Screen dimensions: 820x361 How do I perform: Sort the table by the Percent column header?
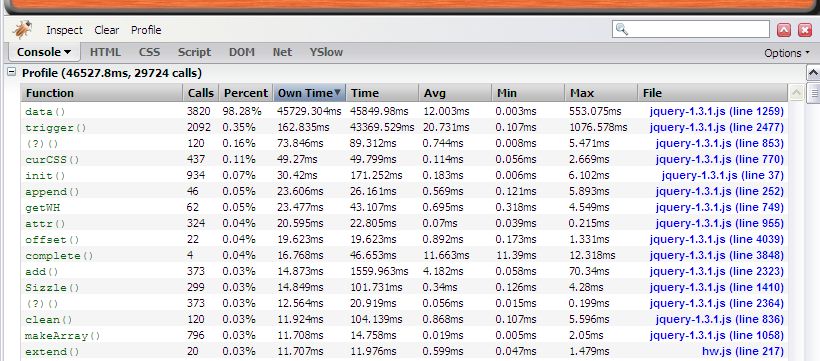pyautogui.click(x=246, y=93)
